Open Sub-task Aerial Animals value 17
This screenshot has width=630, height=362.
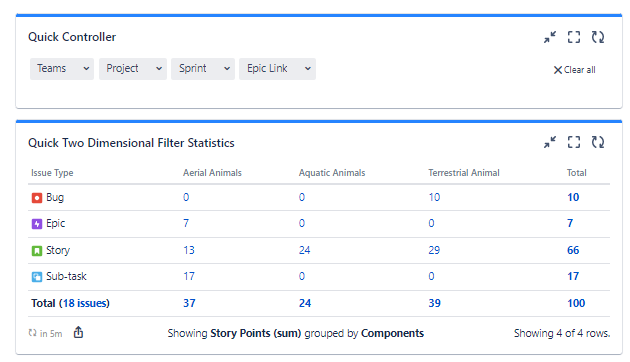[189, 276]
